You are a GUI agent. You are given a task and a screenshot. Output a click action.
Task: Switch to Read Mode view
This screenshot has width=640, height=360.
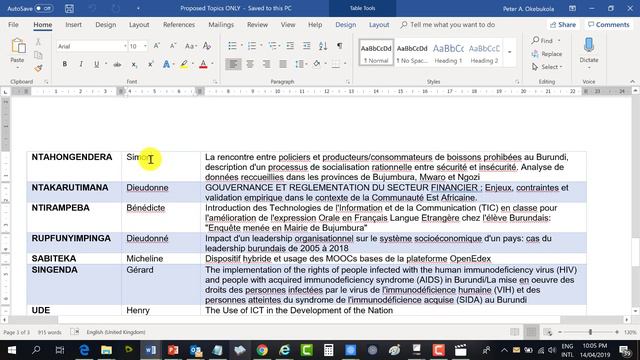pos(515,332)
